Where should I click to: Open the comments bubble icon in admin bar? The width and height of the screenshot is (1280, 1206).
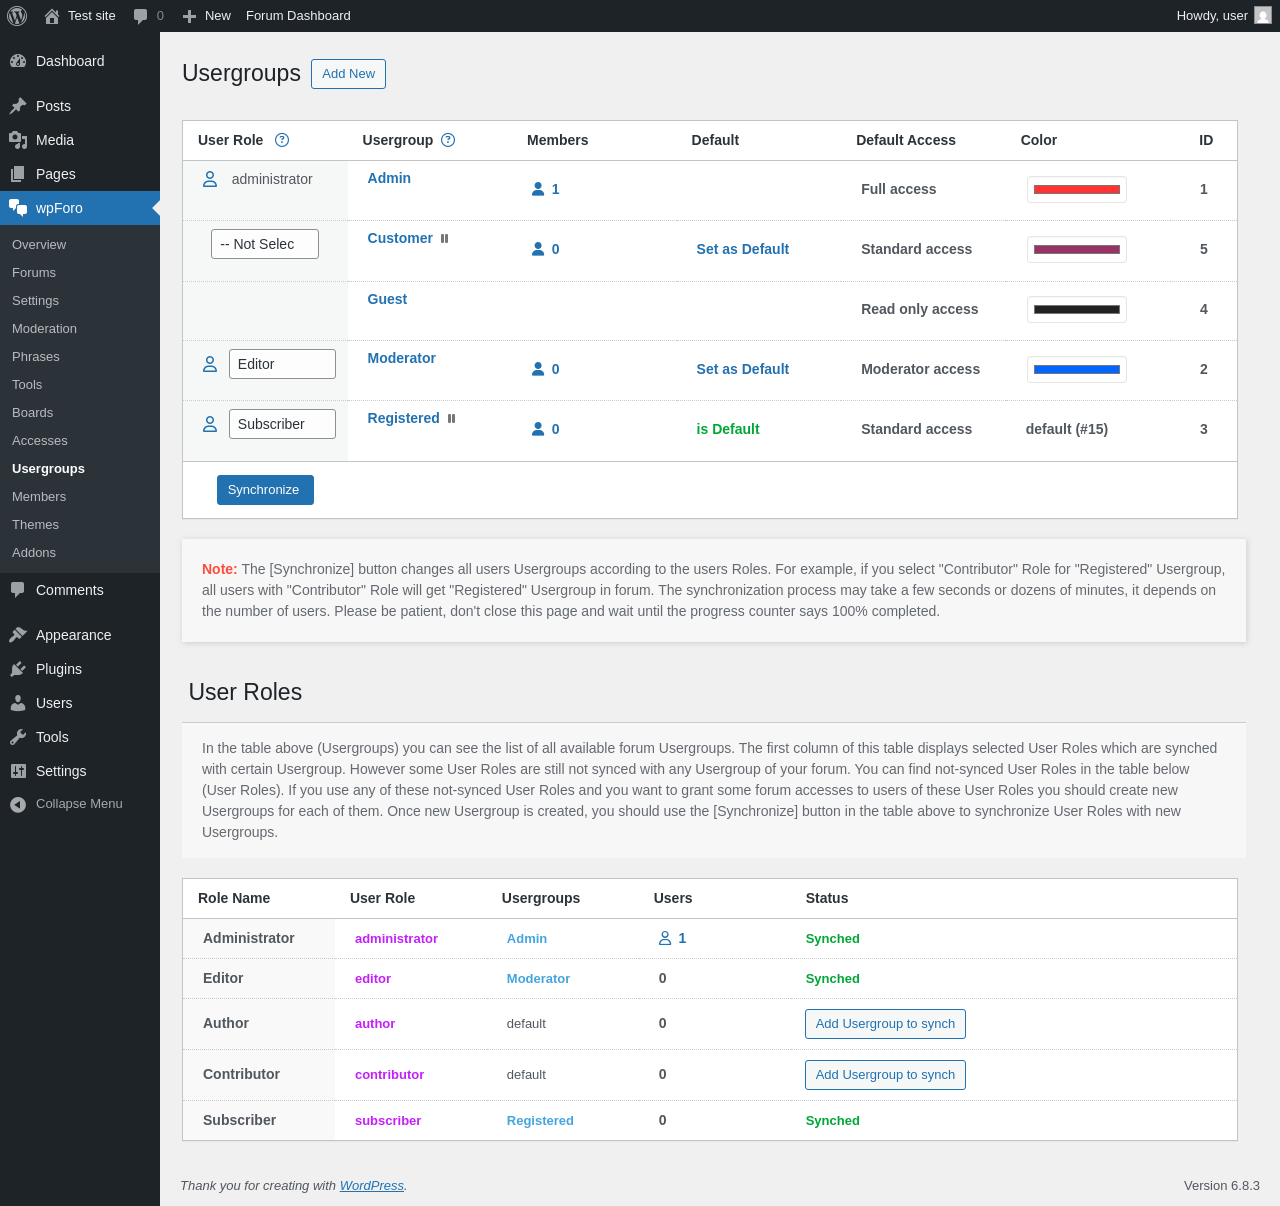point(141,16)
